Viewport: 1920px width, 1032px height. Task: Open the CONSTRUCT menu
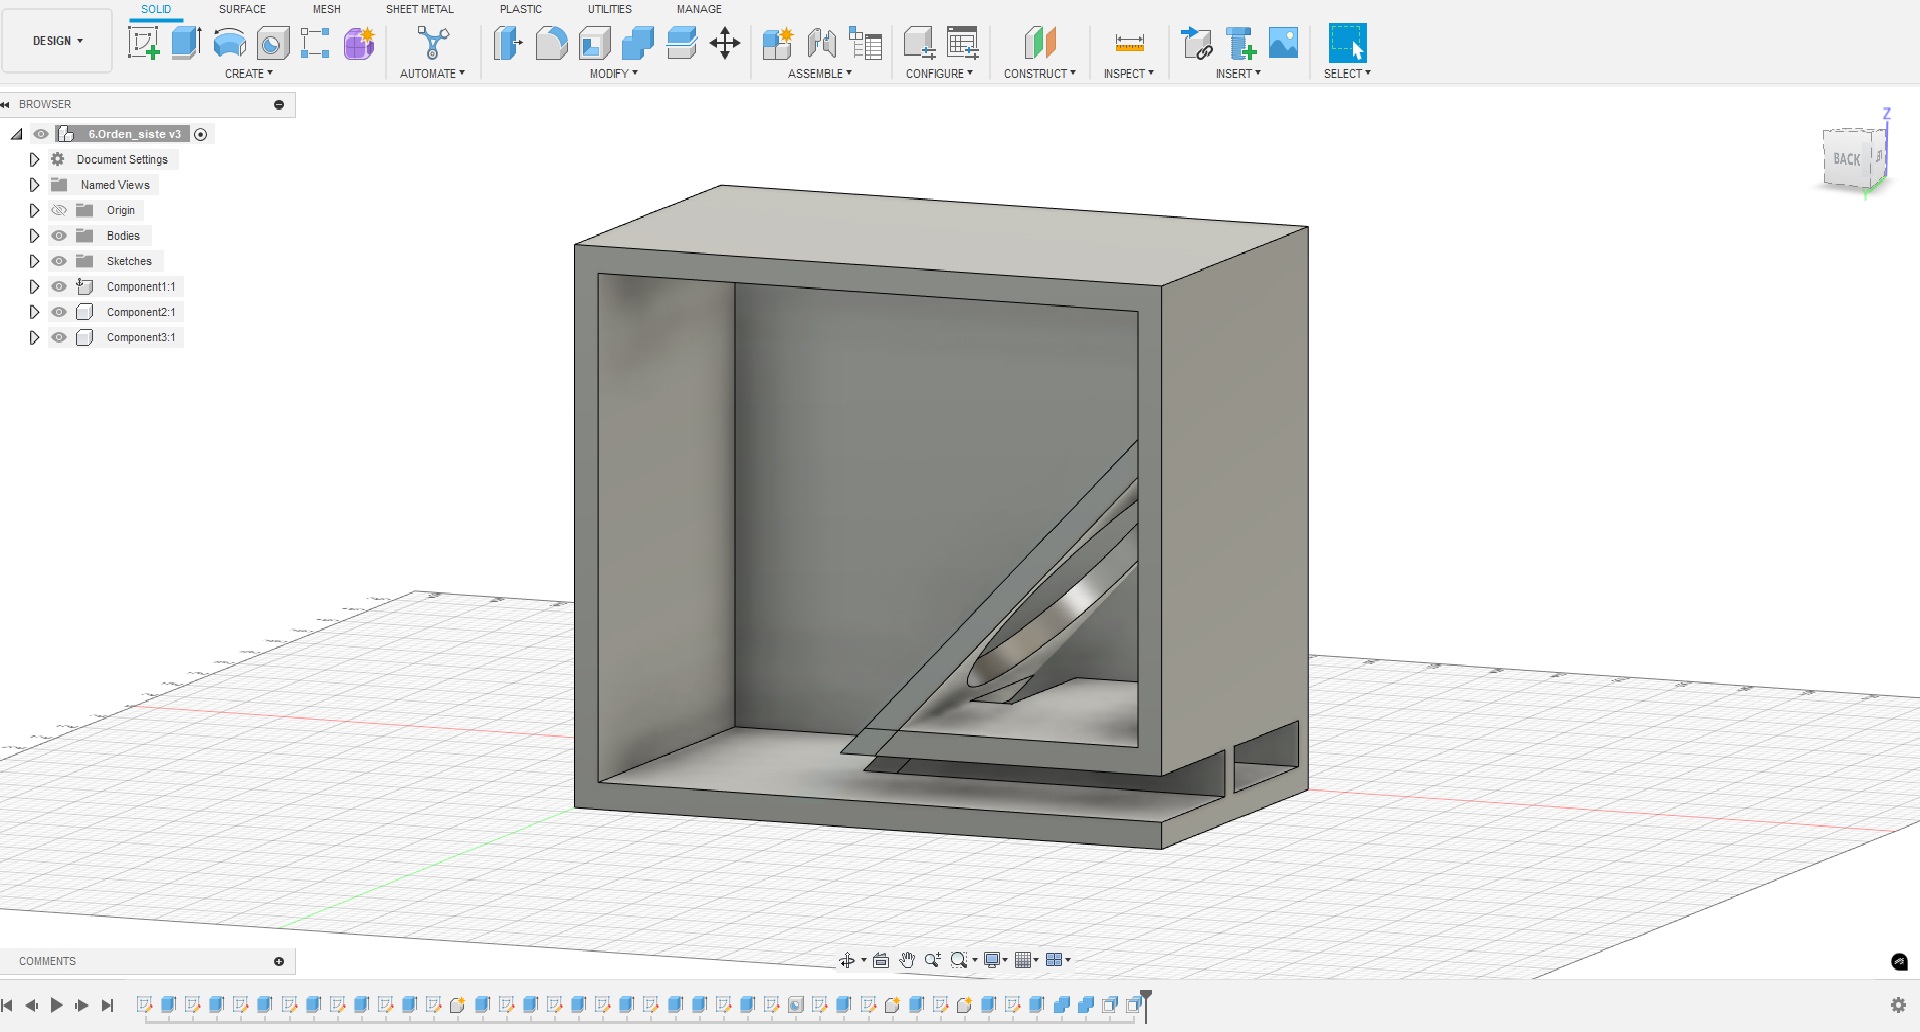click(x=1039, y=74)
